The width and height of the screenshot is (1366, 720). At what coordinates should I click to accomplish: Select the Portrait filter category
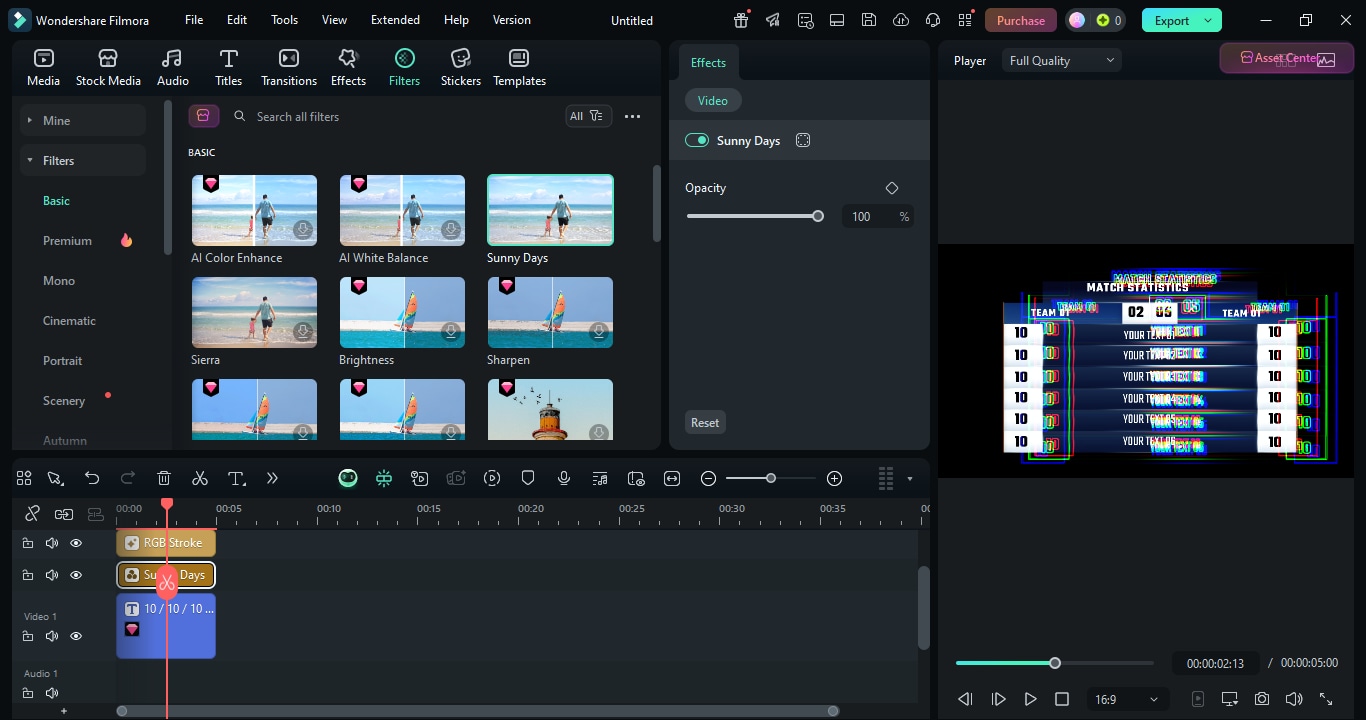[63, 361]
